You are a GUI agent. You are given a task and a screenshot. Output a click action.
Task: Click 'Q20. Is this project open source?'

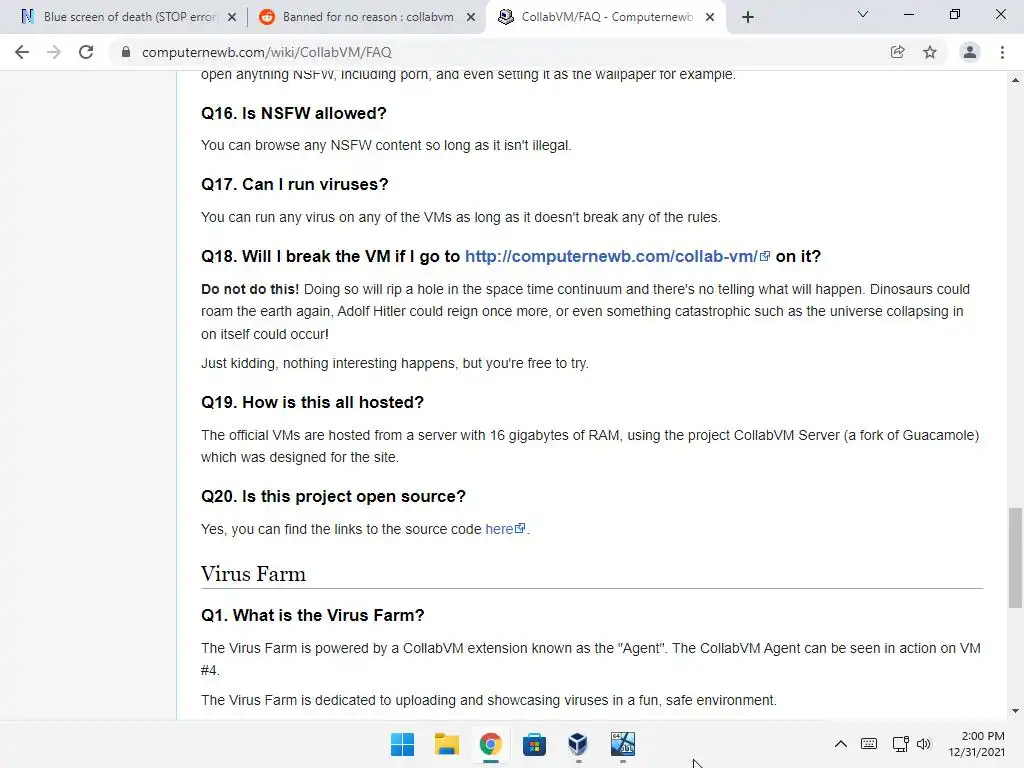333,496
